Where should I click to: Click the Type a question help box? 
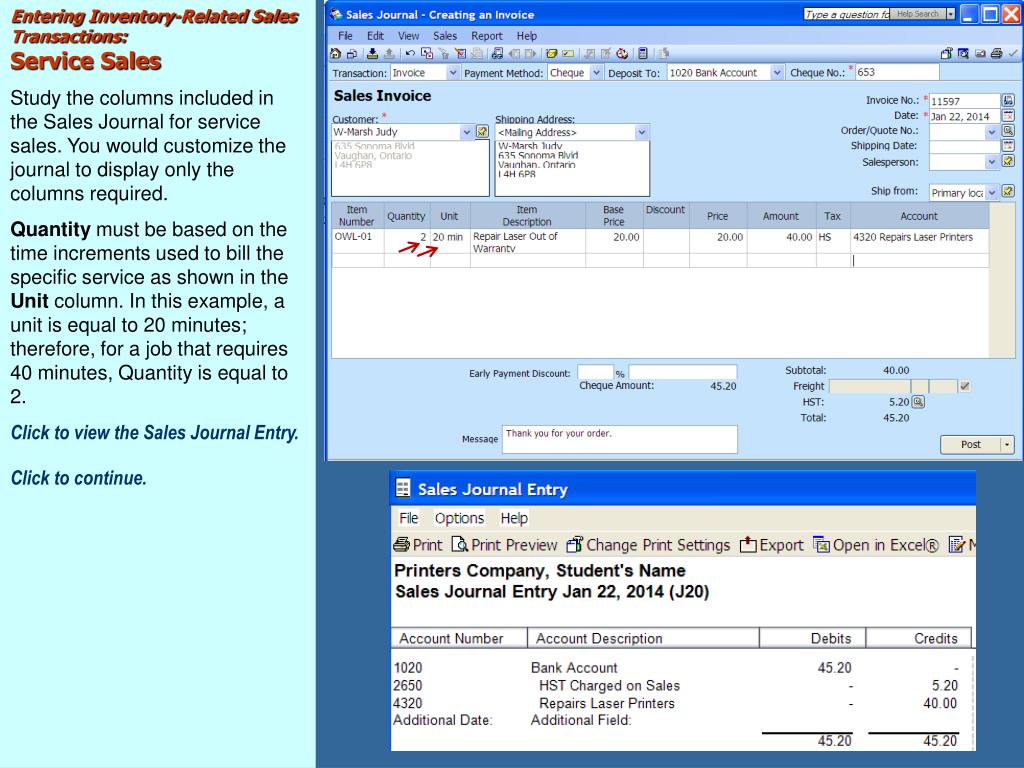[846, 14]
